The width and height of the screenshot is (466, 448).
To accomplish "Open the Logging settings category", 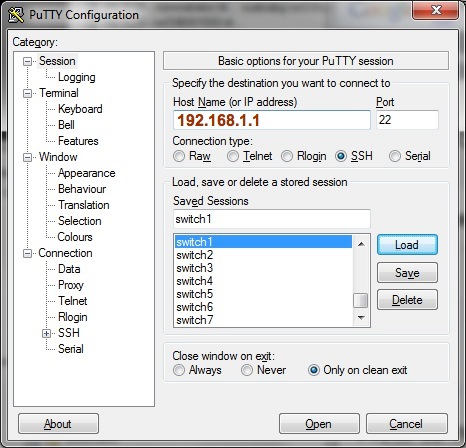I will point(77,77).
